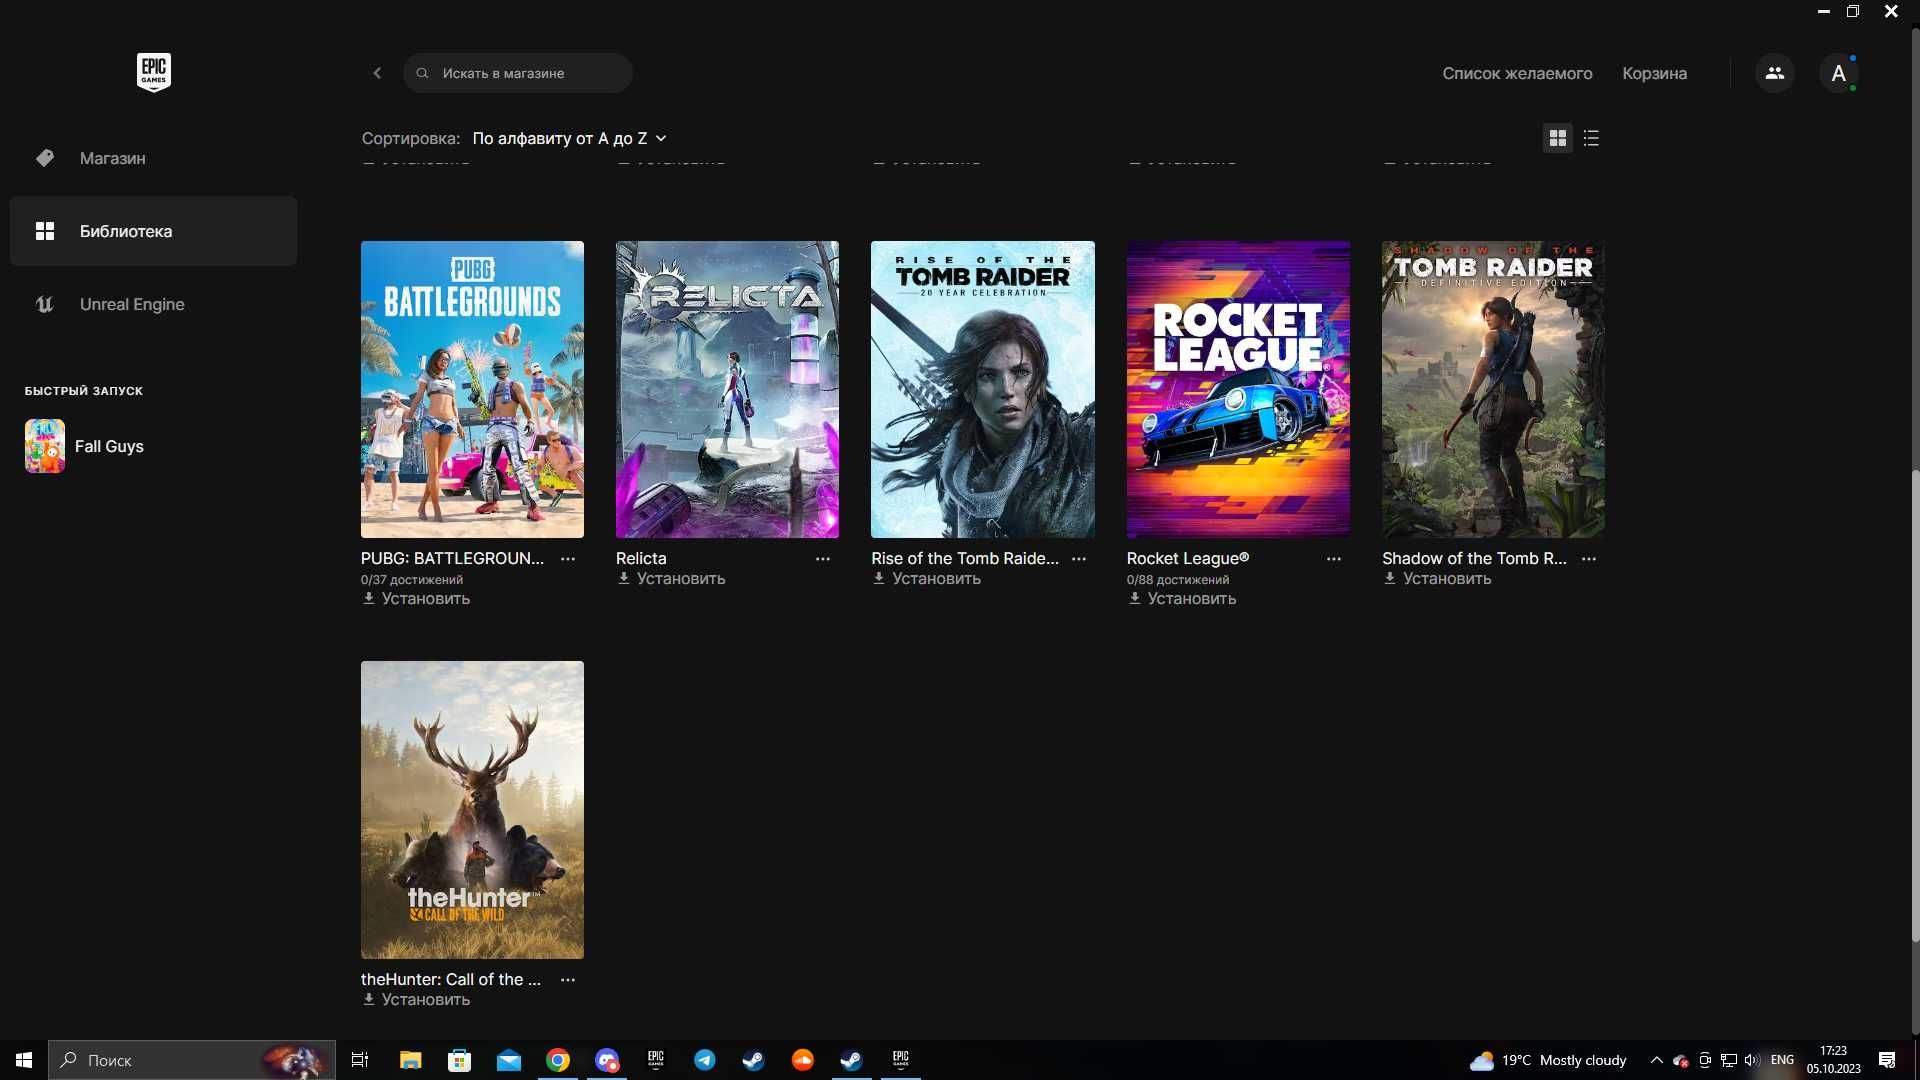Open Rocket League cover art
Screen dimensions: 1920x1080
(1238, 389)
